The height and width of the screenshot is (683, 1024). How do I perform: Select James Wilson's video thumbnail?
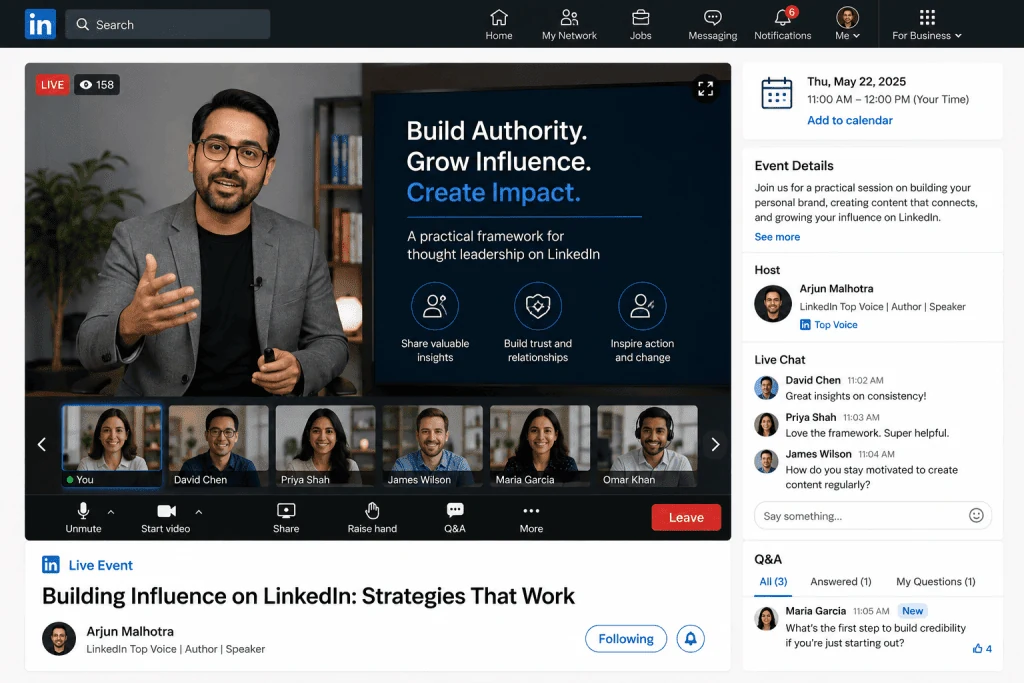coord(432,446)
